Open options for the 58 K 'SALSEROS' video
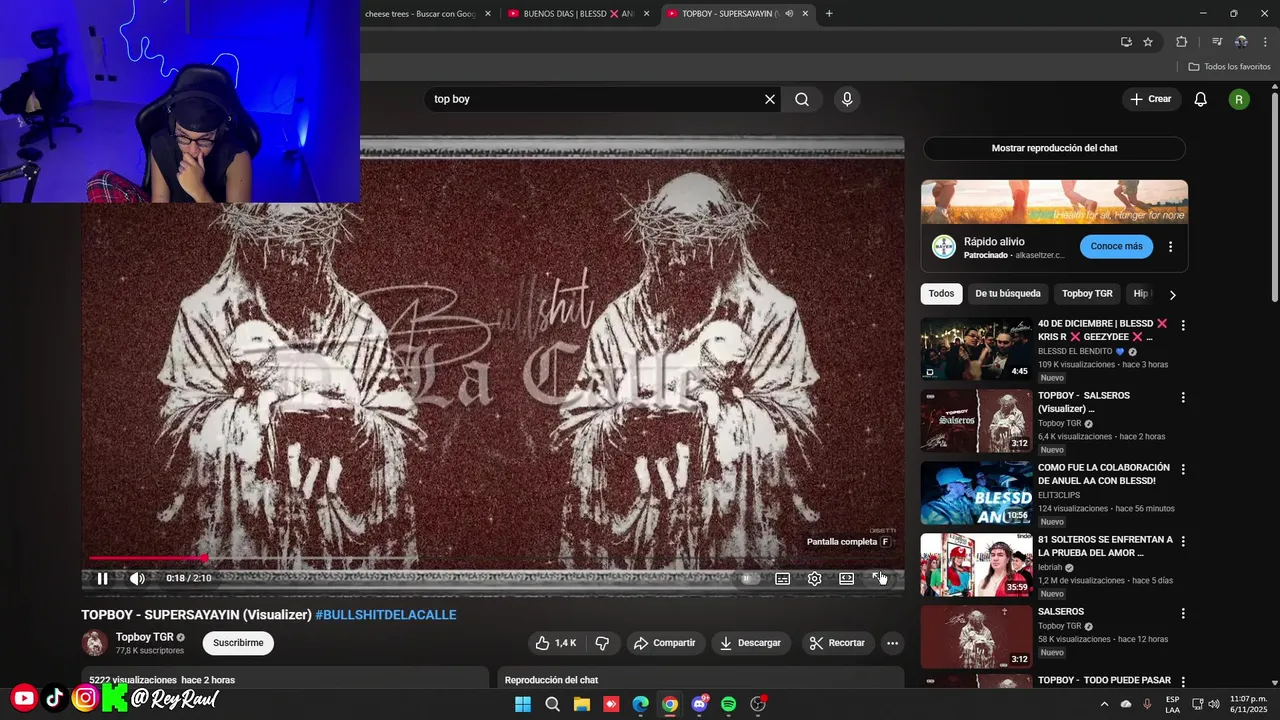Screen dimensions: 1280x720 [x=1183, y=613]
